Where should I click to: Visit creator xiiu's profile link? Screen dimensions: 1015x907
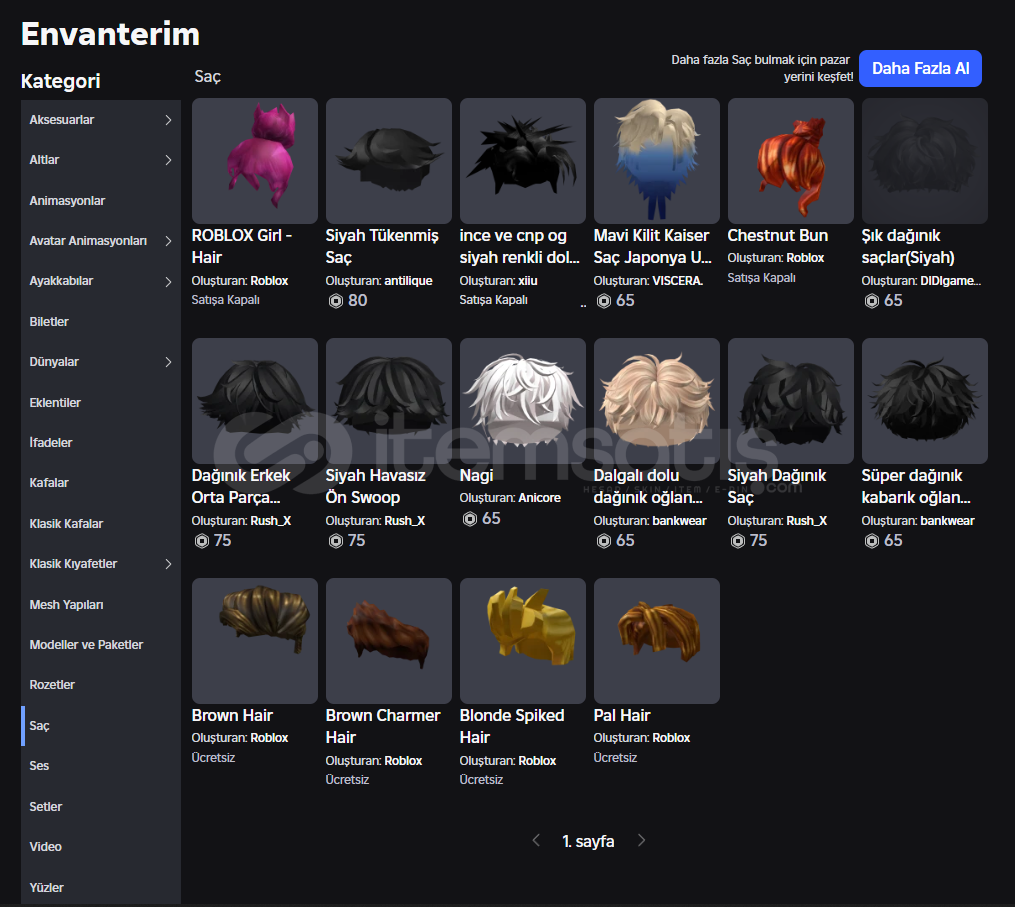[528, 281]
